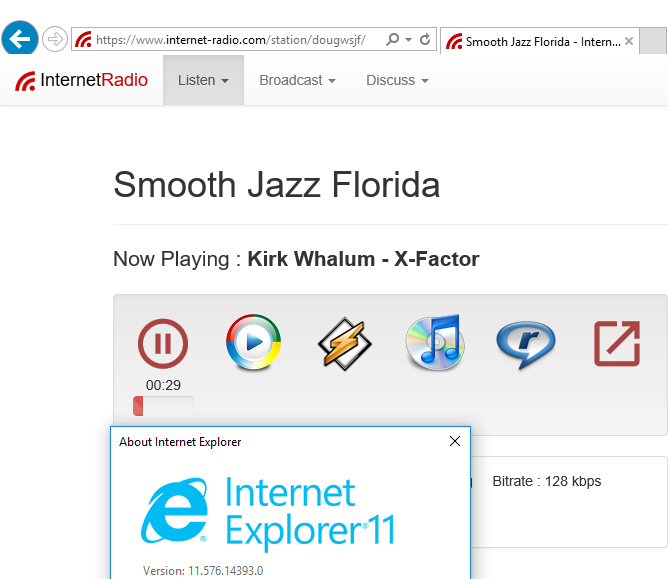The width and height of the screenshot is (668, 579).
Task: Open the popout player window icon
Action: pos(617,343)
